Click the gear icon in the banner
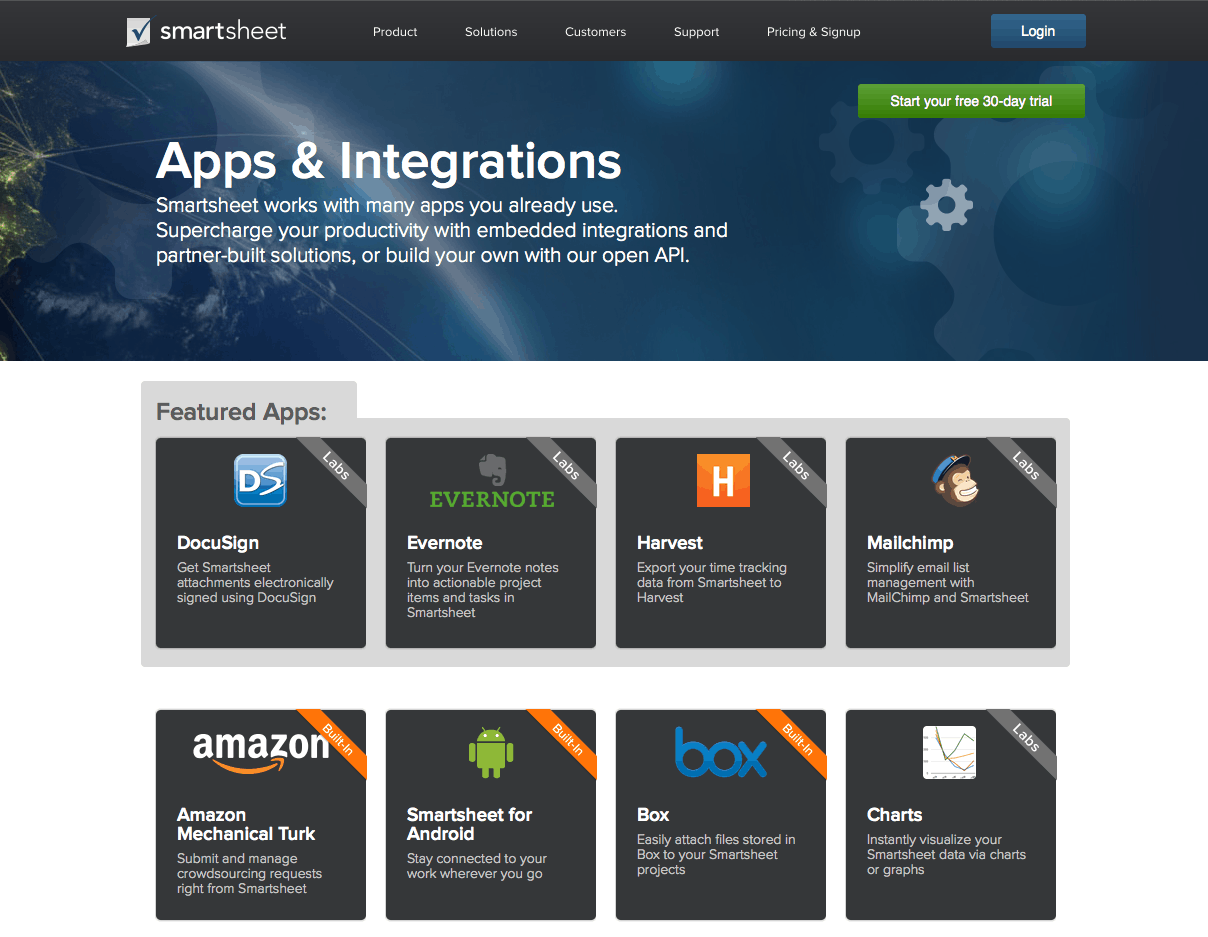The image size is (1208, 937). (946, 205)
